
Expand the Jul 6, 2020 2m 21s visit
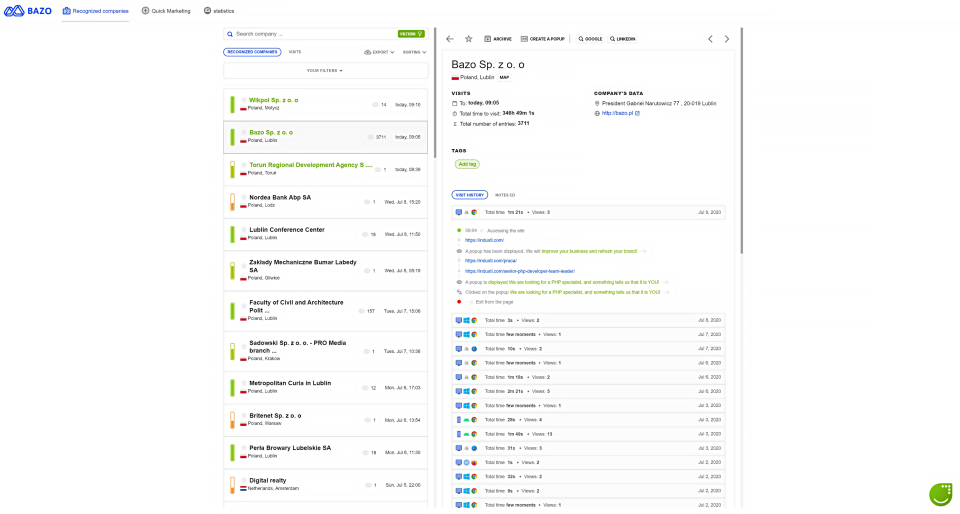pos(588,391)
